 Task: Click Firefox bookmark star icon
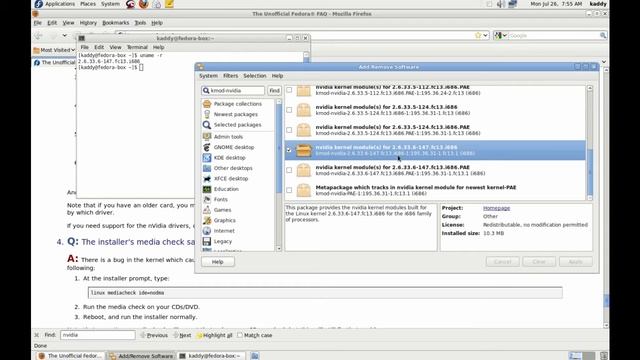pos(478,36)
